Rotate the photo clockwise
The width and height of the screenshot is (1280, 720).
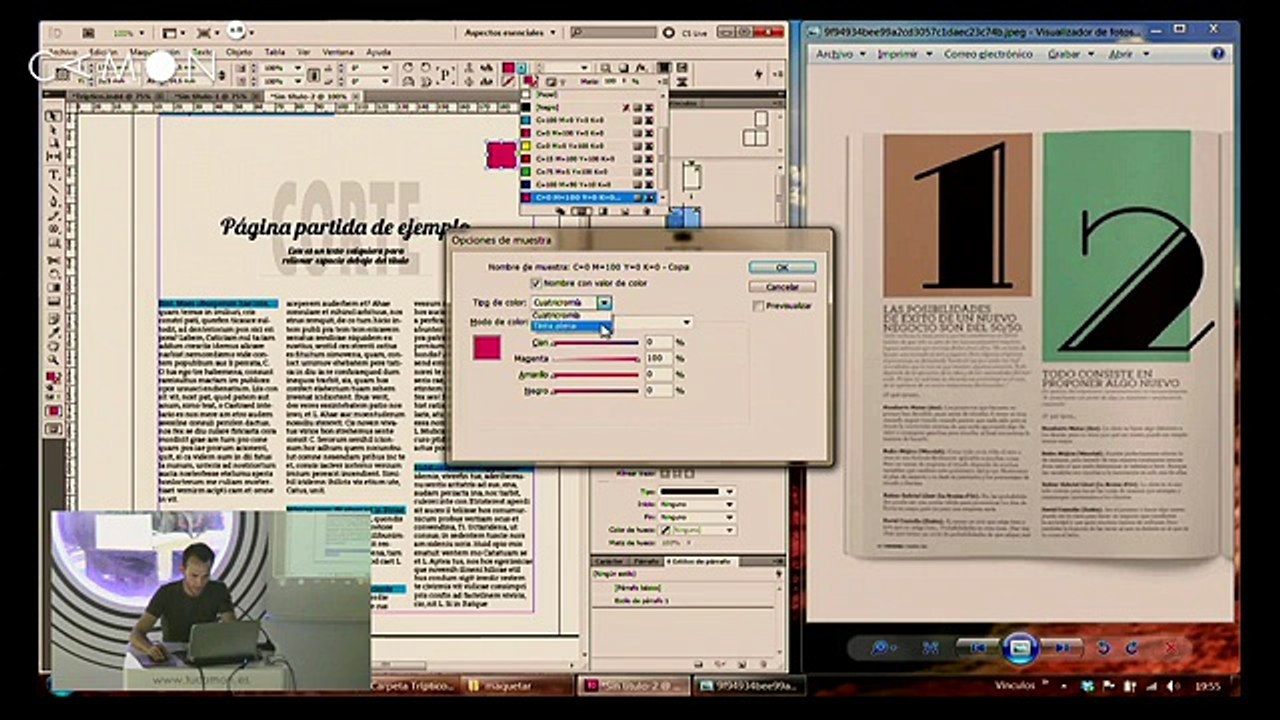(1131, 648)
